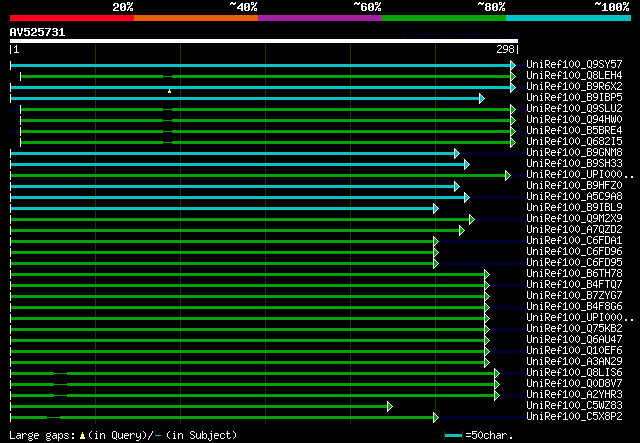Click the green arrowhead of the B6TH78 hit
Image resolution: width=640 pixels, height=443 pixels.
click(486, 274)
